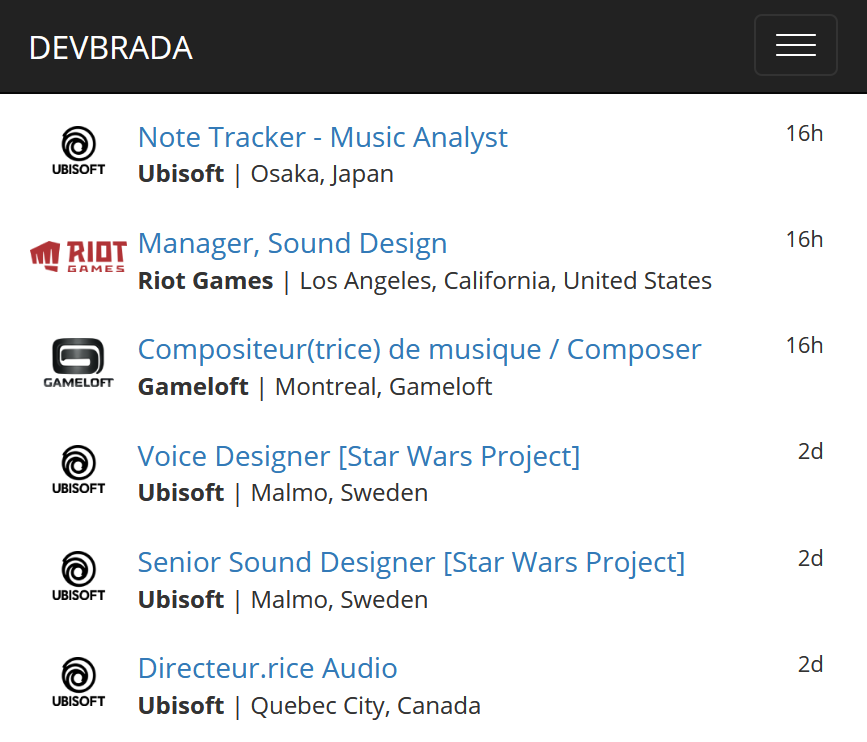Click the DEVBRADA site title
Screen dimensions: 867x742
click(x=111, y=48)
